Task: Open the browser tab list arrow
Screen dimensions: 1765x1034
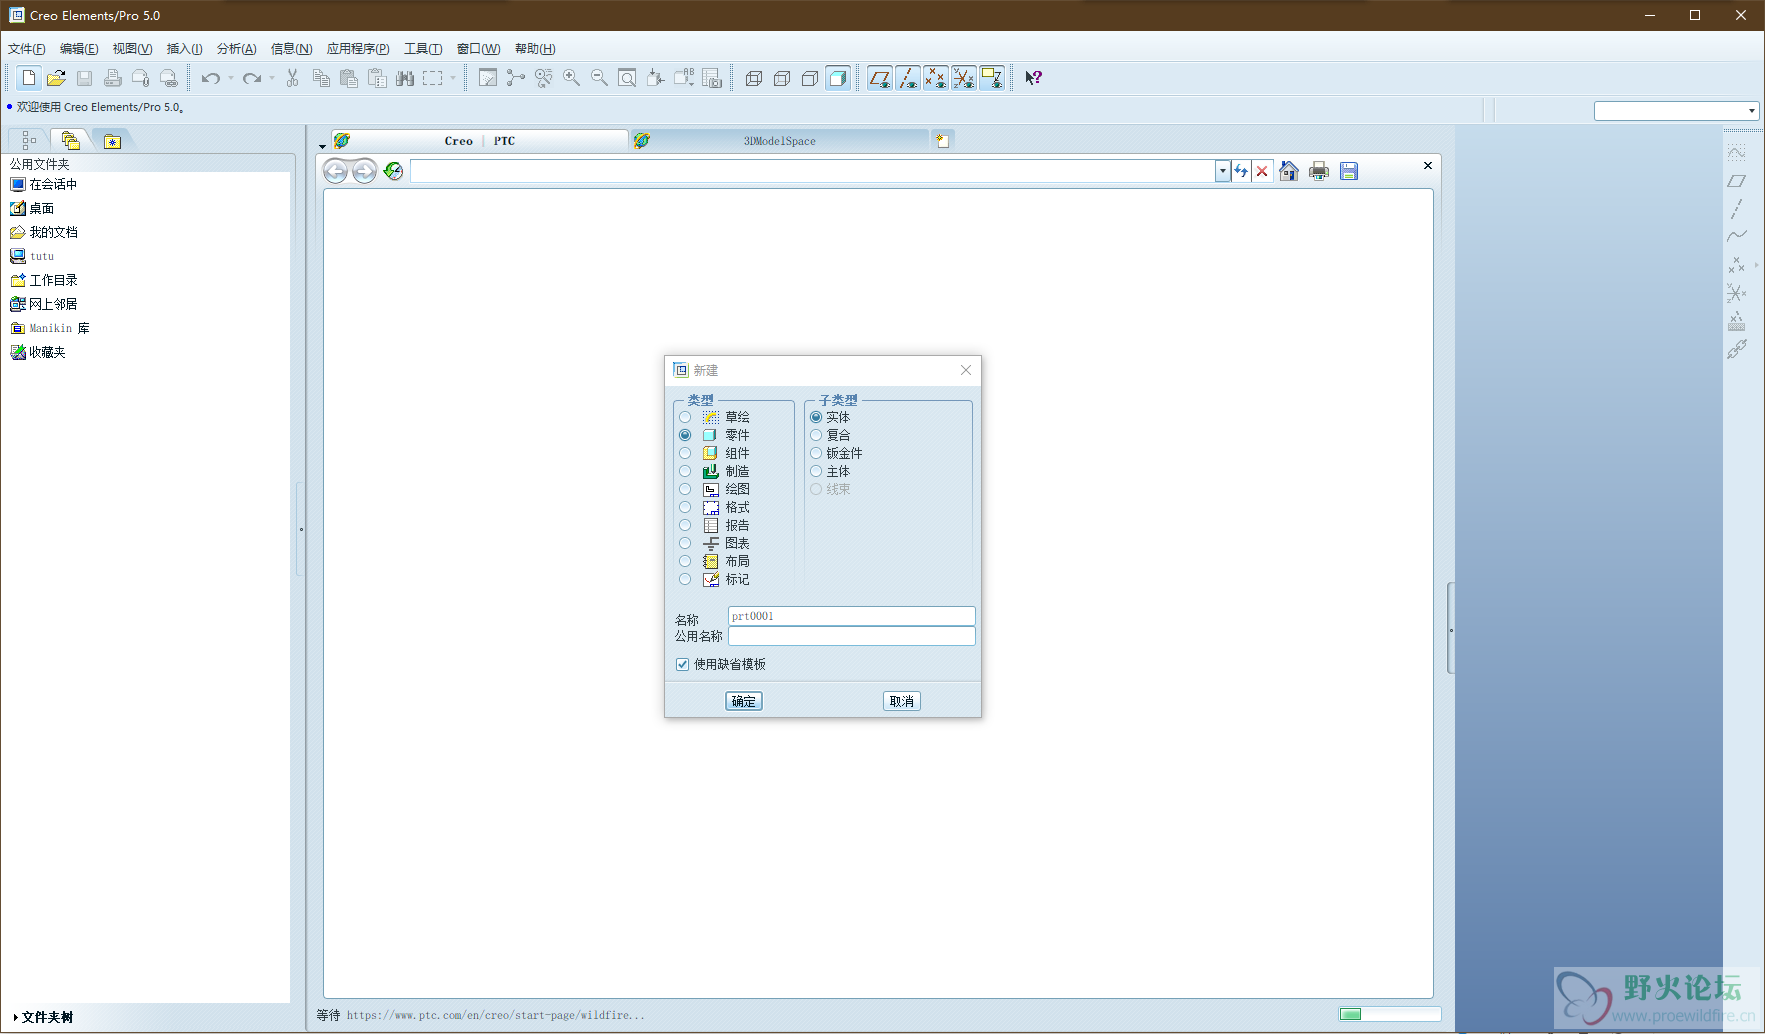Action: coord(322,146)
